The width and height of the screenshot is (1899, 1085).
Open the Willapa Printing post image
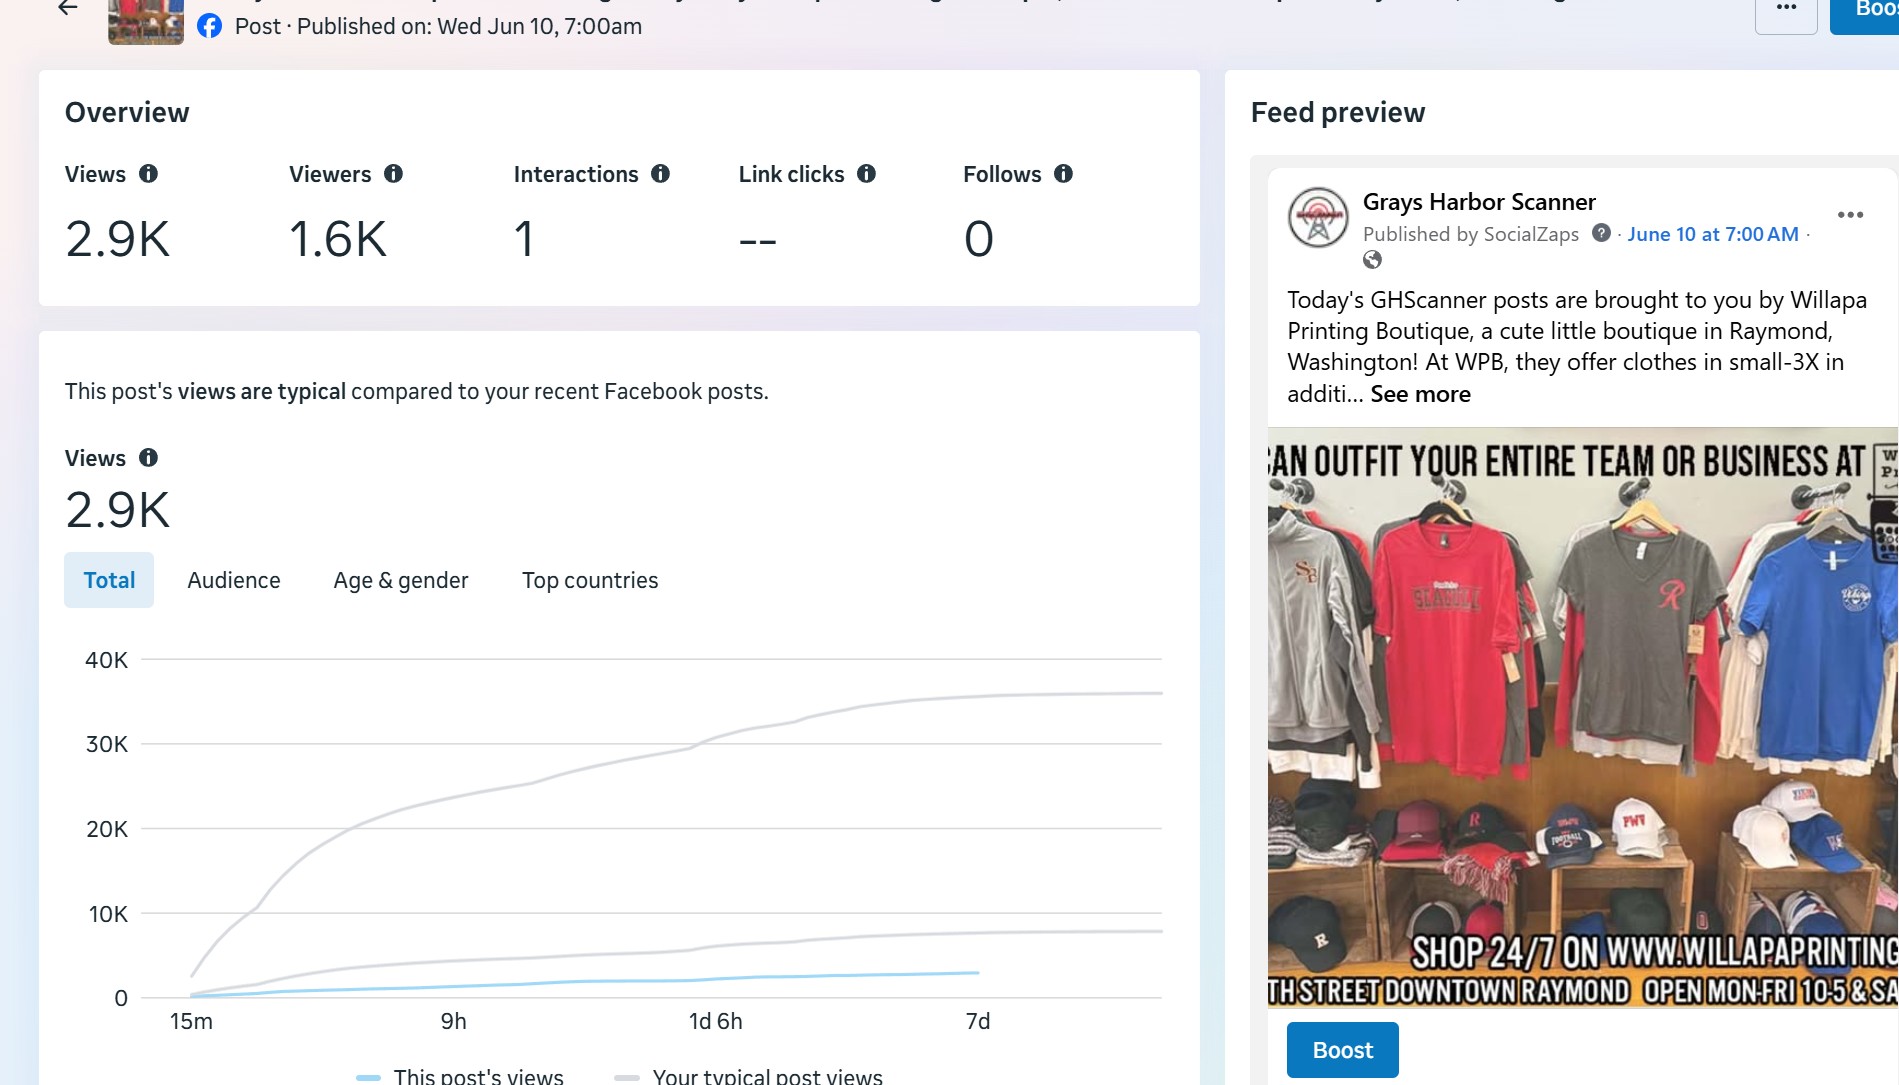[1583, 717]
